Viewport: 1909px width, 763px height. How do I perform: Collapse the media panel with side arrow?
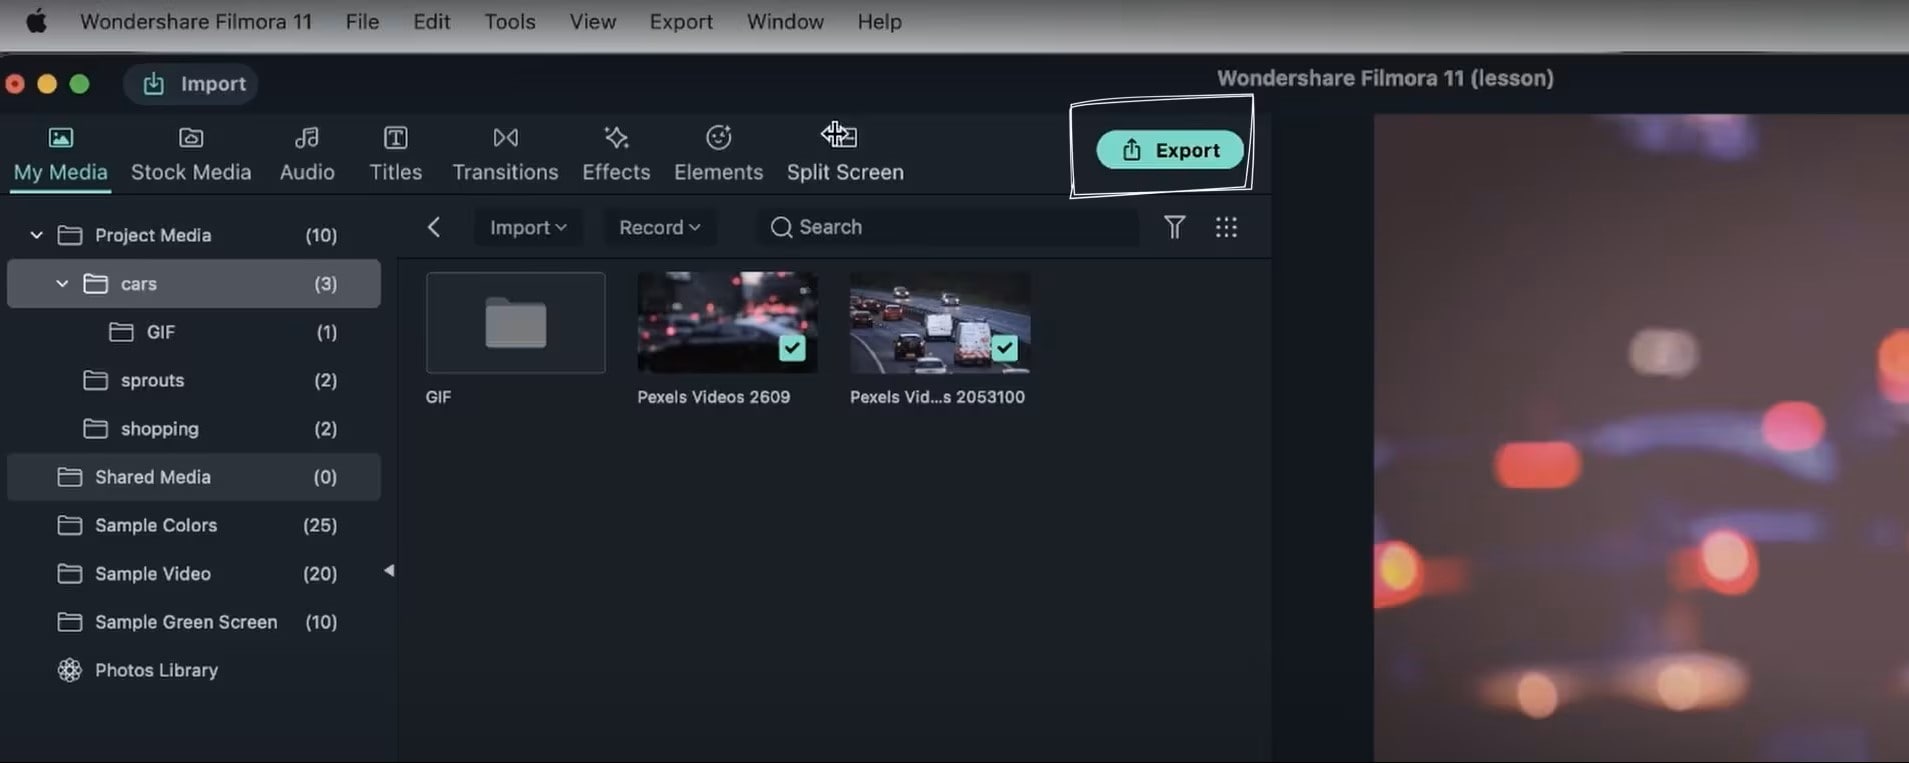click(389, 570)
